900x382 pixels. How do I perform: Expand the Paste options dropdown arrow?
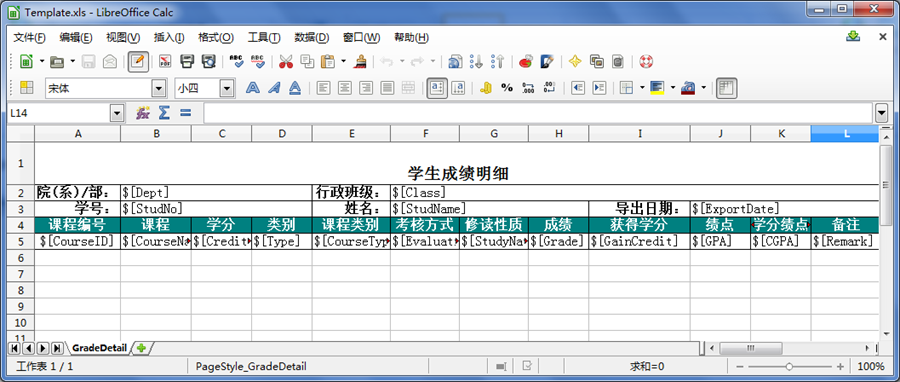pos(343,61)
